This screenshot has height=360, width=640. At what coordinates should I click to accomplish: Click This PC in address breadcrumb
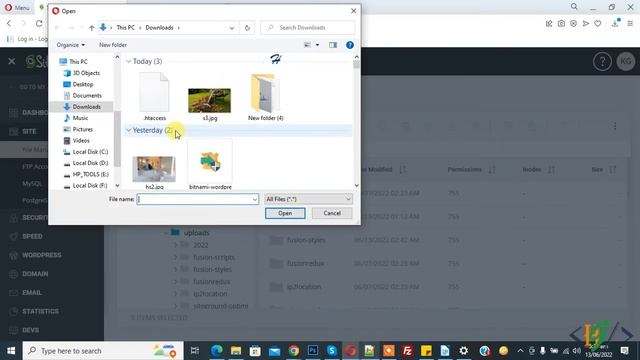click(x=125, y=28)
